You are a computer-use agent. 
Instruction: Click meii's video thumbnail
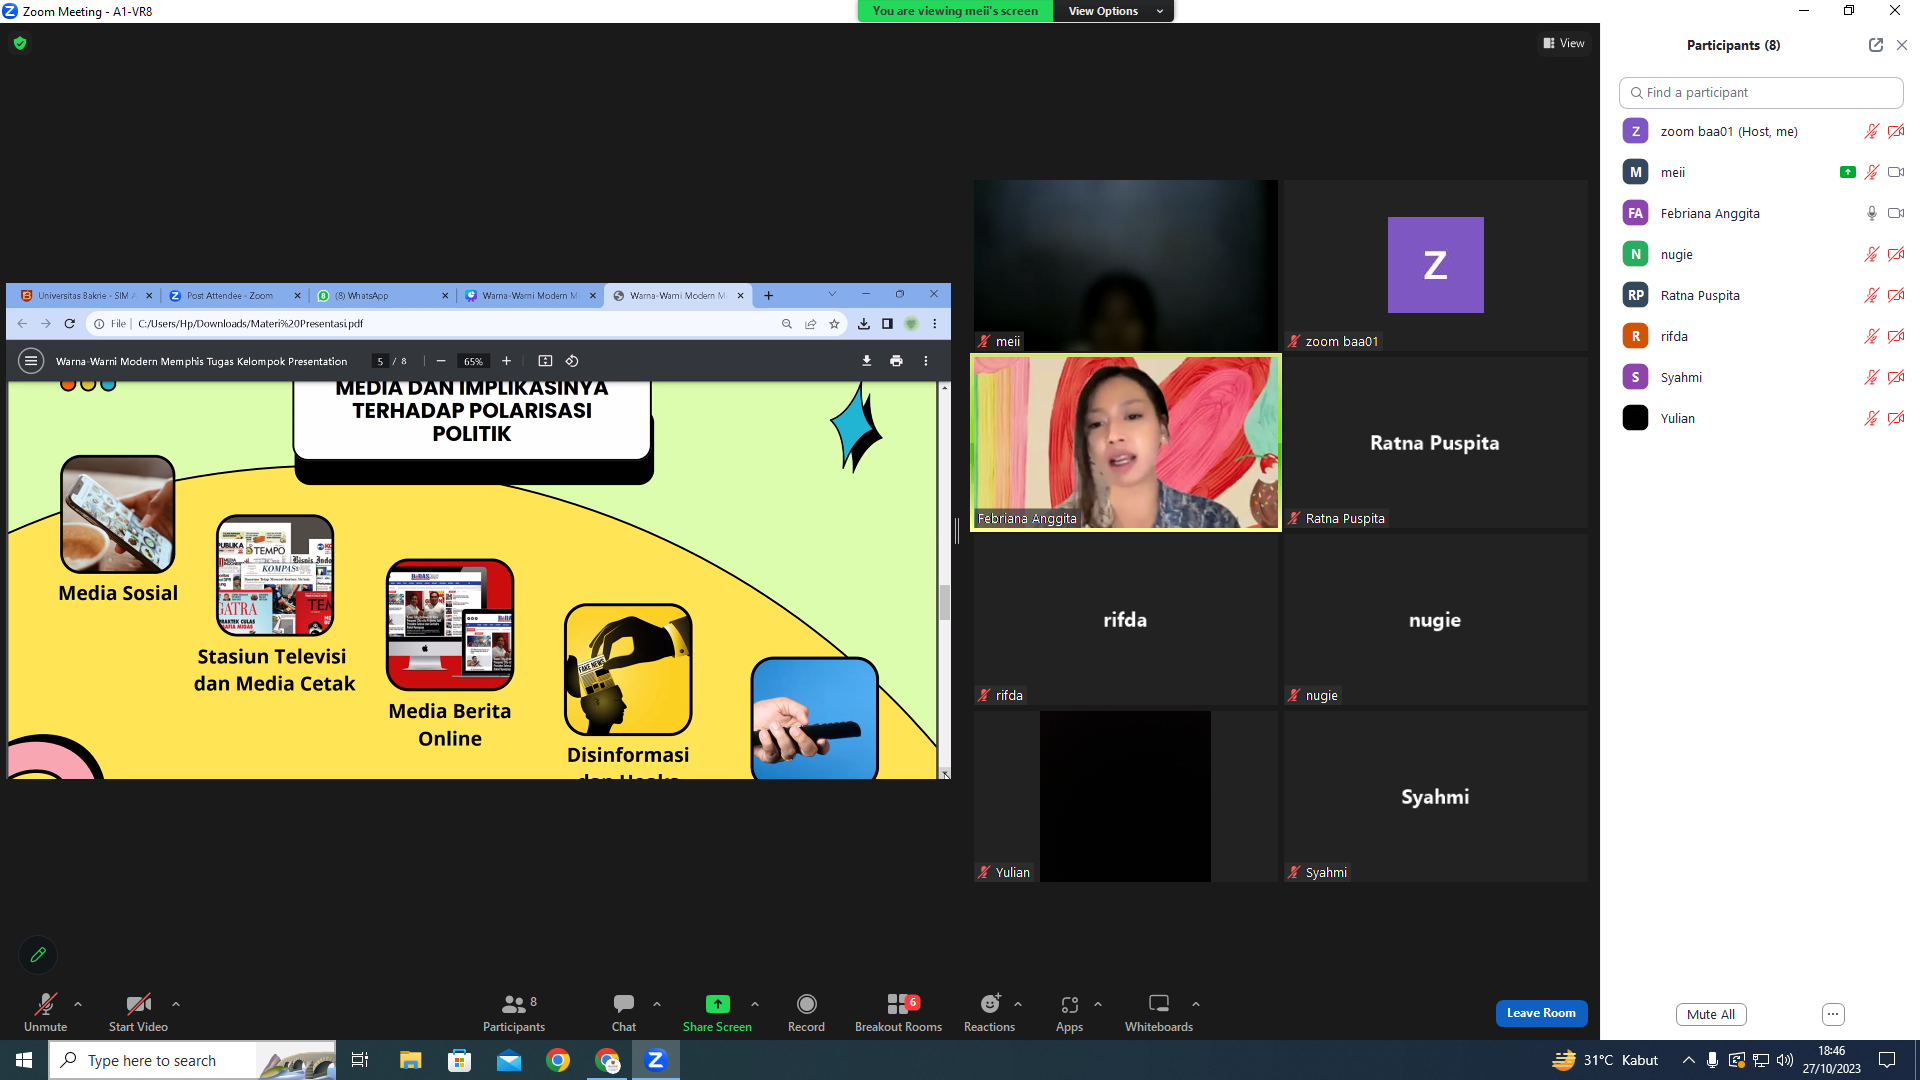(x=1125, y=265)
